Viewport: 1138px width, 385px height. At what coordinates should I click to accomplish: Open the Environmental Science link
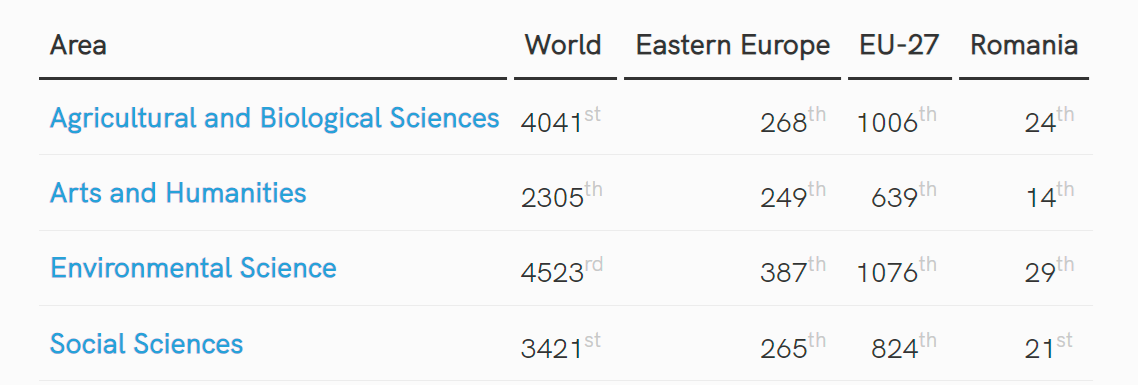coord(193,268)
